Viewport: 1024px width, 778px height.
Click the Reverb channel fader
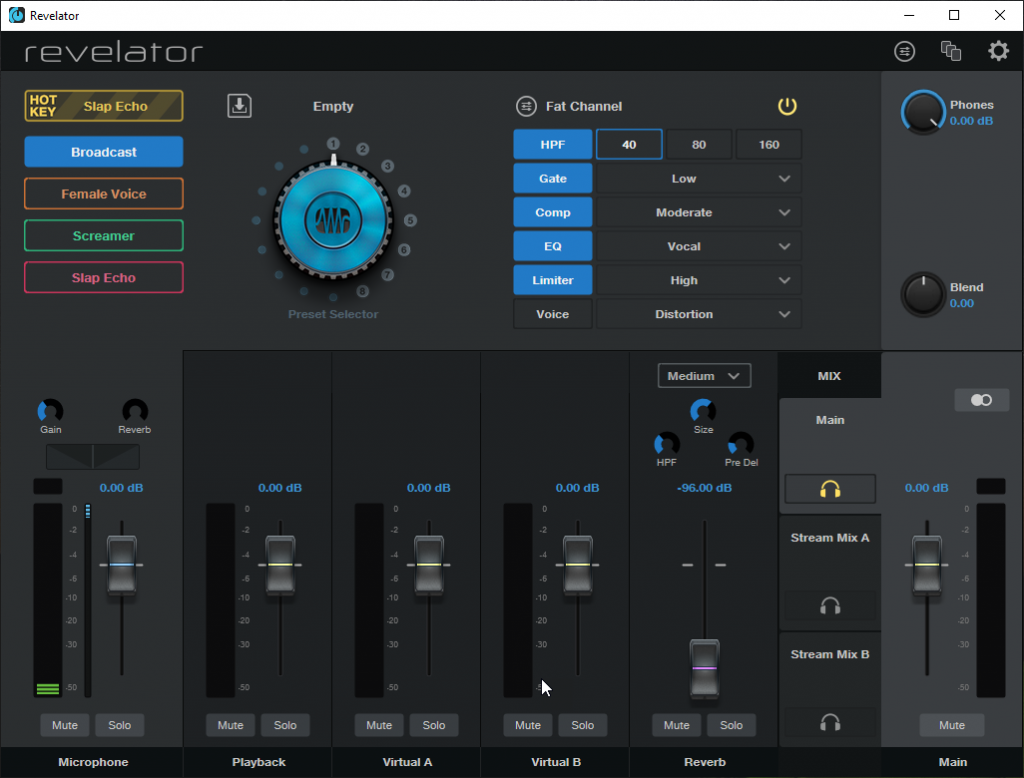[x=705, y=669]
